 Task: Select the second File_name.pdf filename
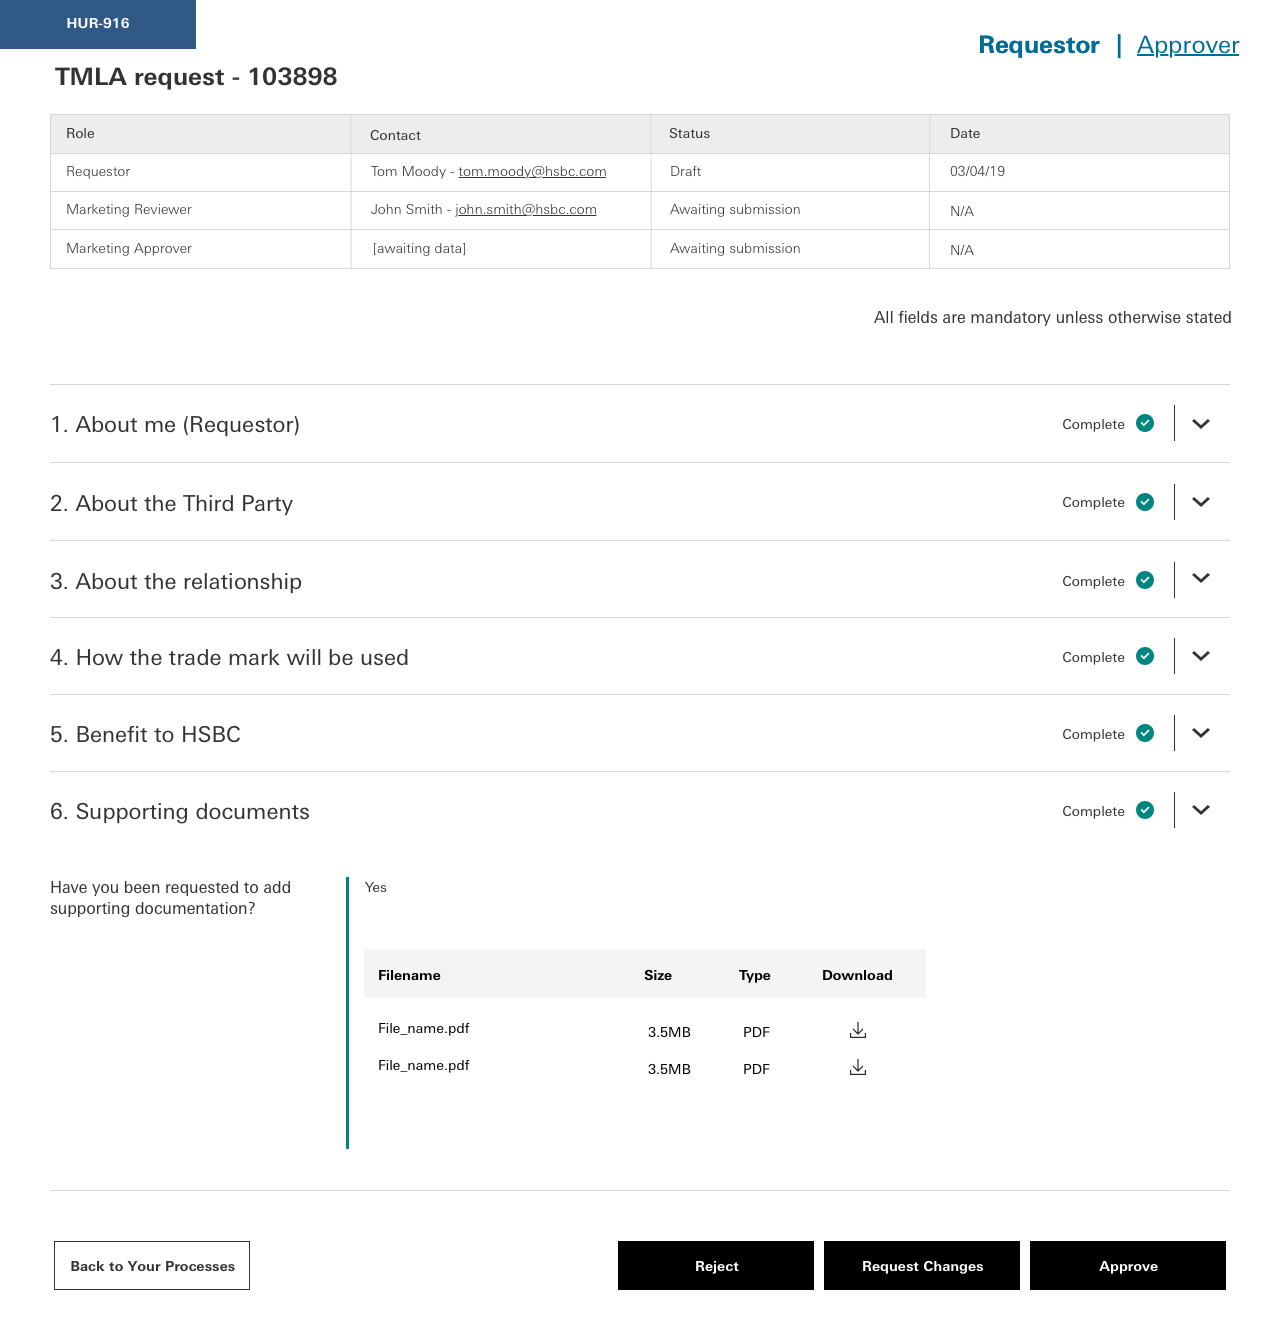click(x=424, y=1066)
